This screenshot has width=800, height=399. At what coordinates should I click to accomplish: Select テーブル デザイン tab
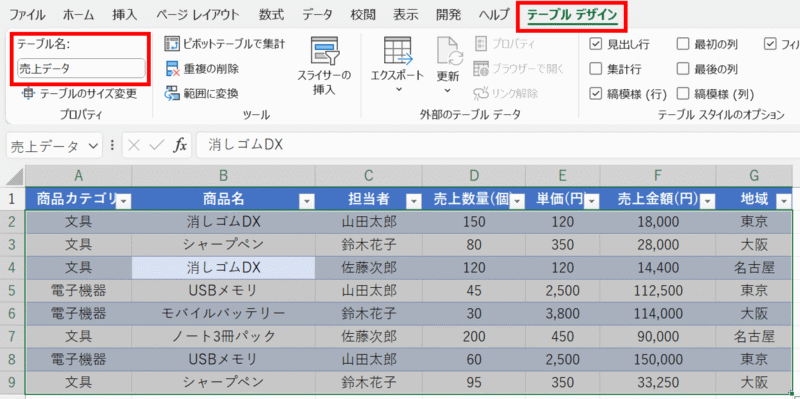click(x=572, y=15)
